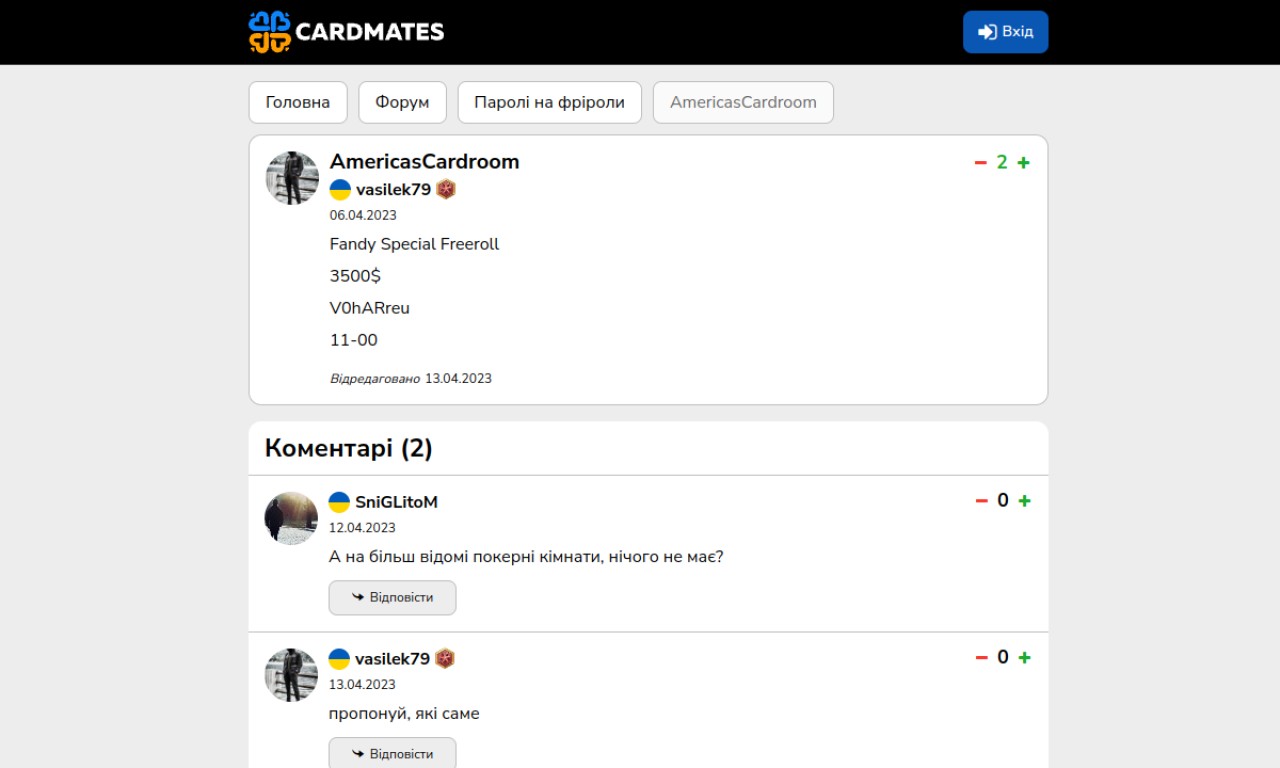1280x768 pixels.
Task: Go to the Форум section
Action: 402,102
